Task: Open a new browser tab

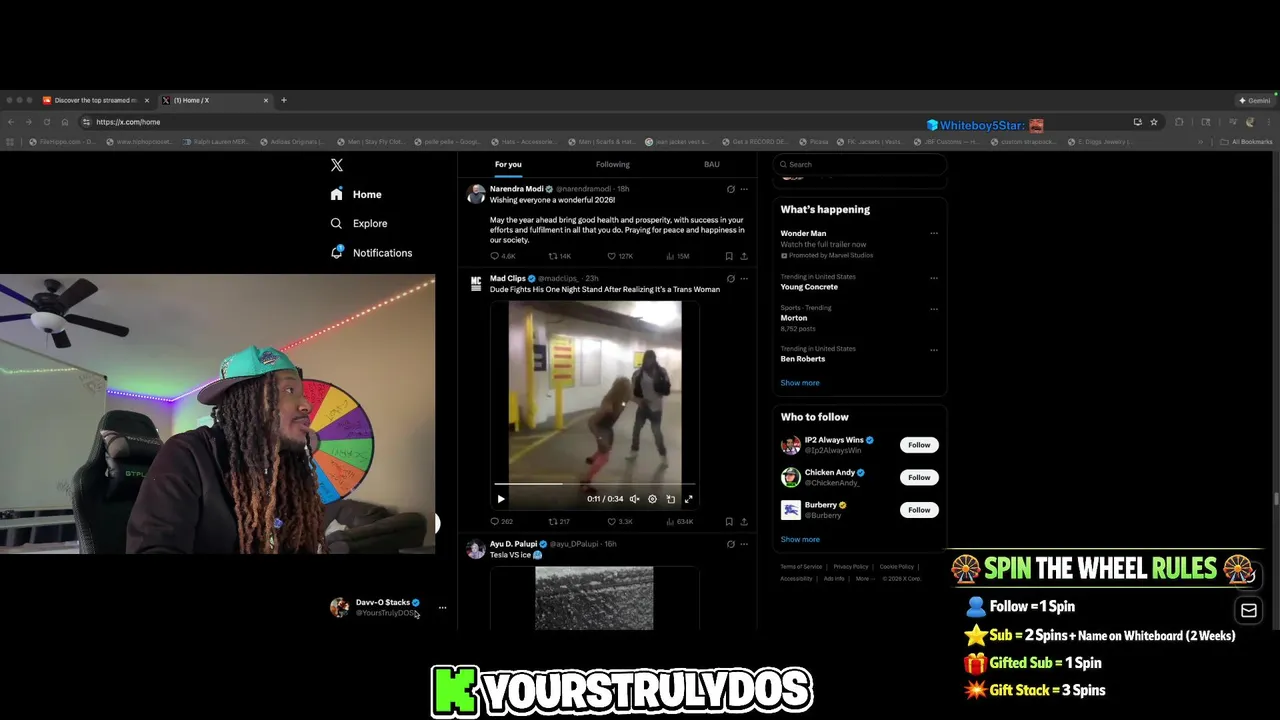Action: [x=284, y=100]
